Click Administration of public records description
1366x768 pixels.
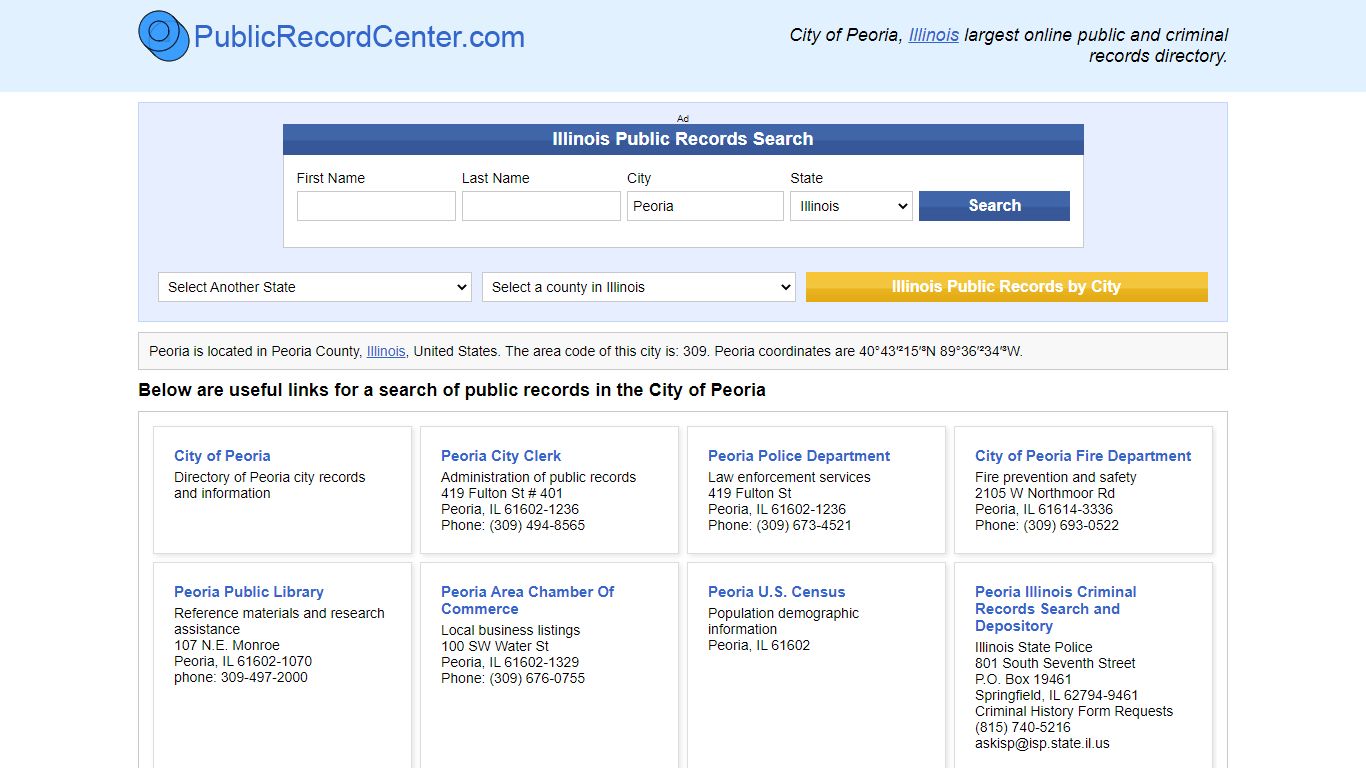pyautogui.click(x=538, y=477)
